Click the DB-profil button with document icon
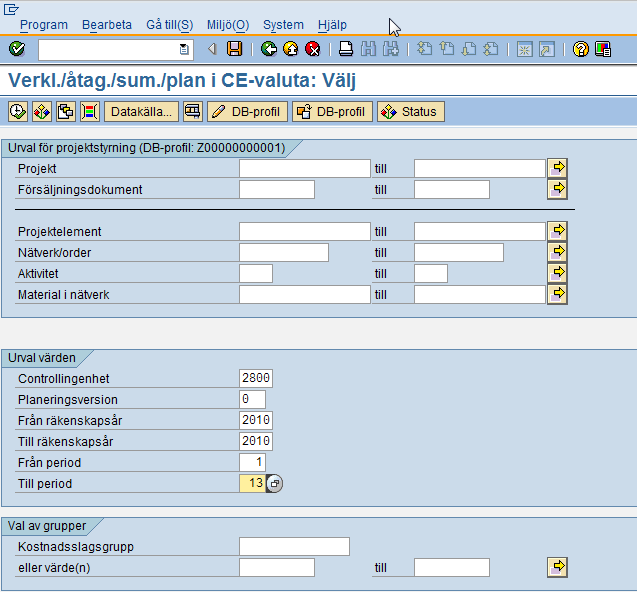Viewport: 637px width, 592px height. (332, 111)
